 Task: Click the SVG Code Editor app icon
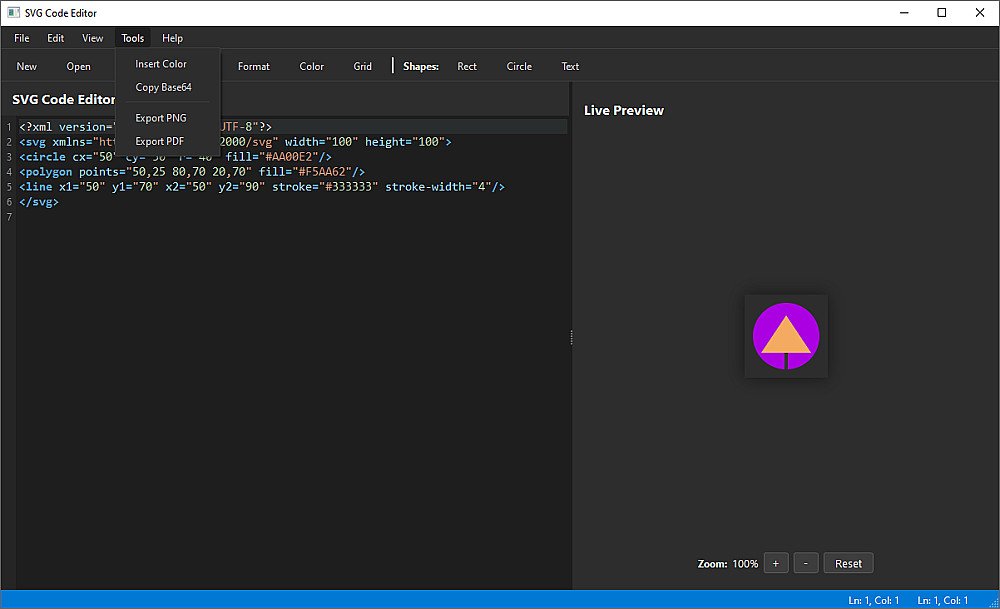pyautogui.click(x=13, y=13)
